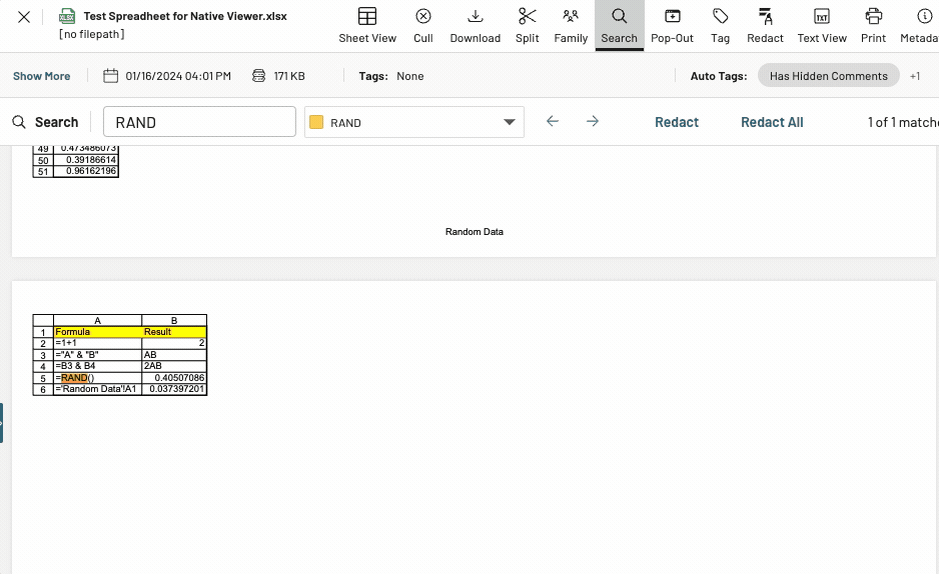
Task: Expand the collapsed left side panel handle
Action: click(2, 423)
